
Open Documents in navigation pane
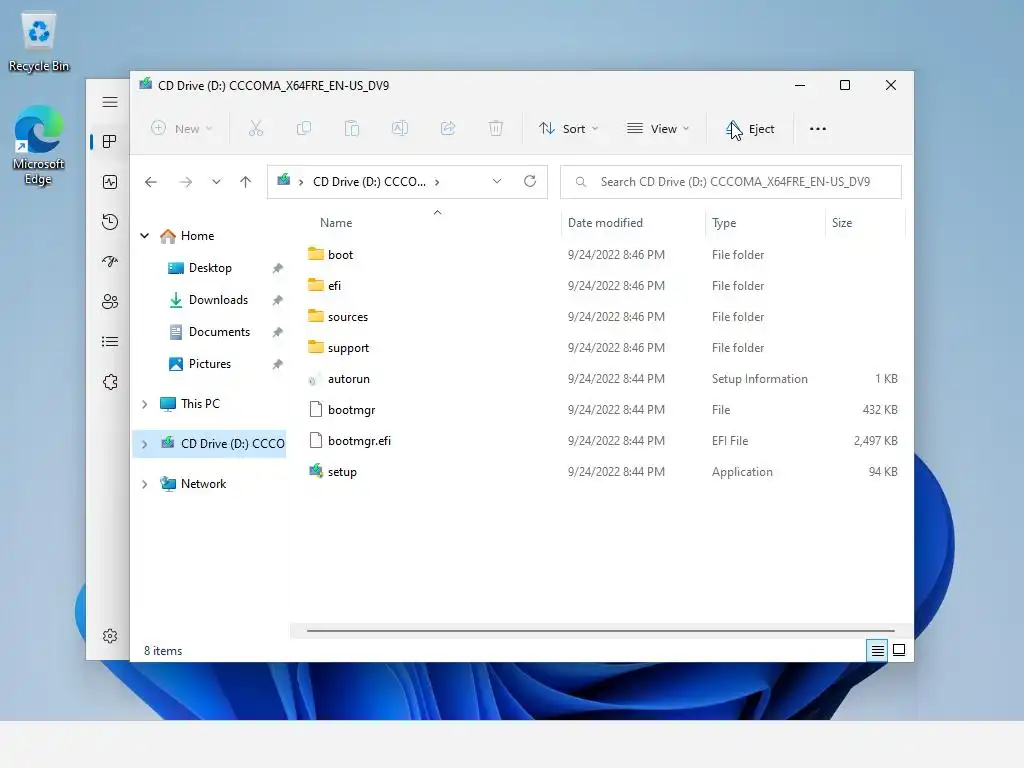(x=219, y=332)
